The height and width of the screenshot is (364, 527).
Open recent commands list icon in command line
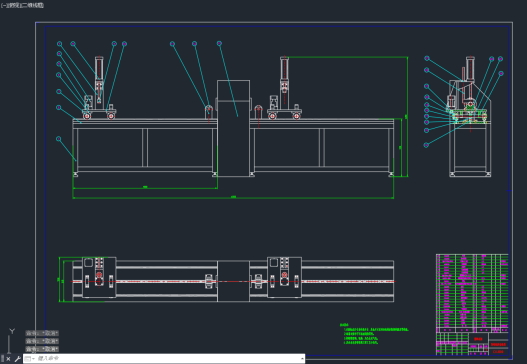click(29, 359)
